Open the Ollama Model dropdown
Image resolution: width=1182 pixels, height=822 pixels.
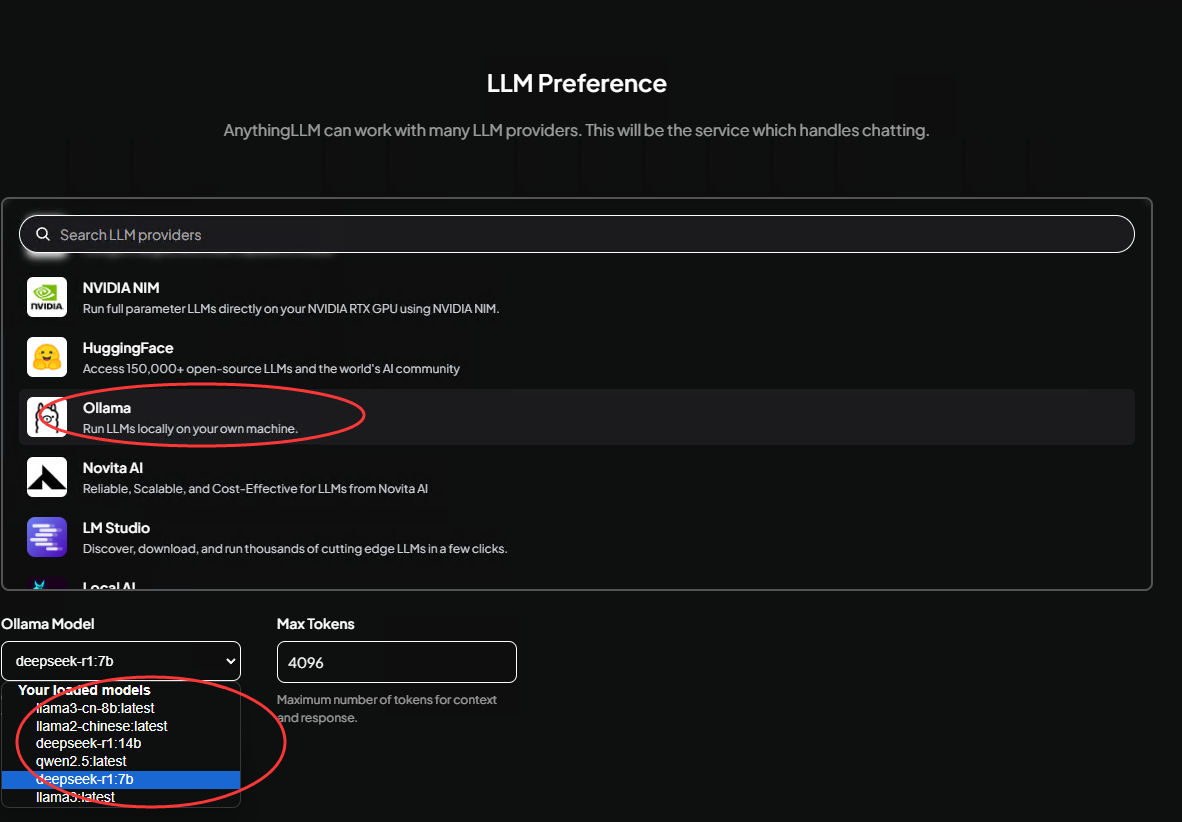121,661
